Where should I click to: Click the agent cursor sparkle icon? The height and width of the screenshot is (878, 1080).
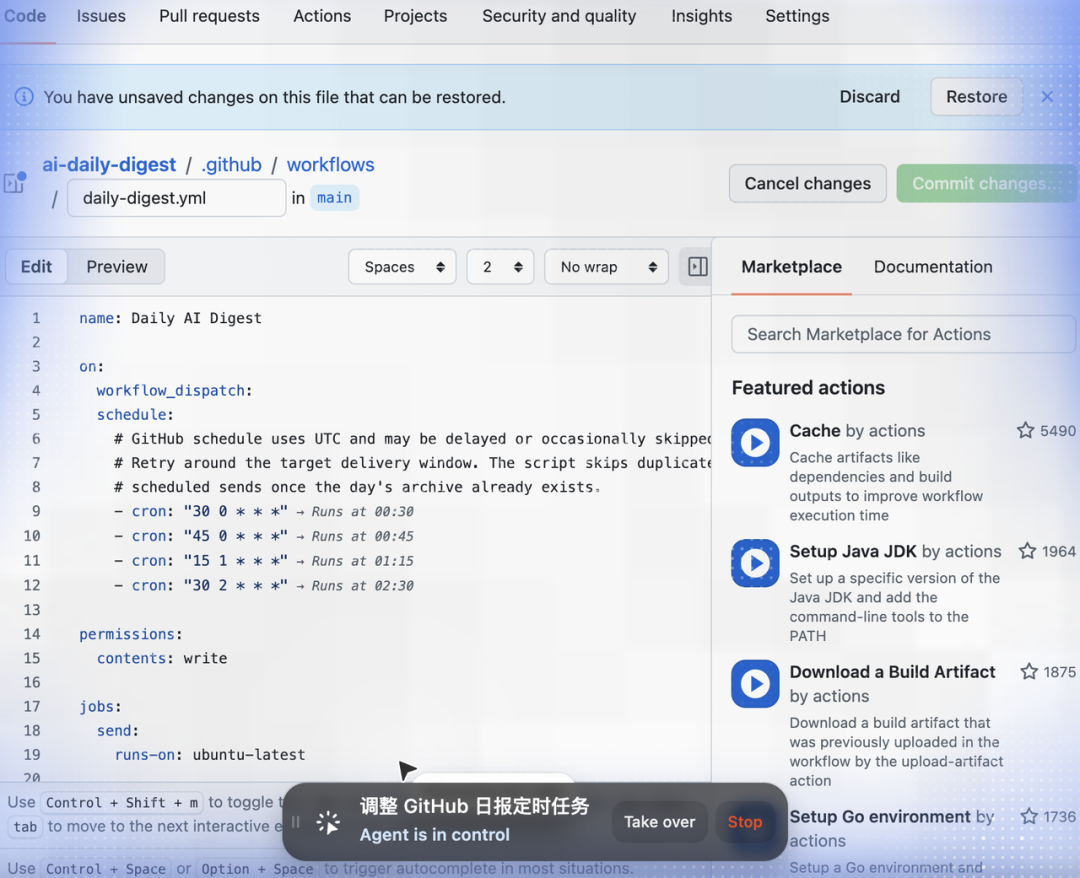click(328, 822)
